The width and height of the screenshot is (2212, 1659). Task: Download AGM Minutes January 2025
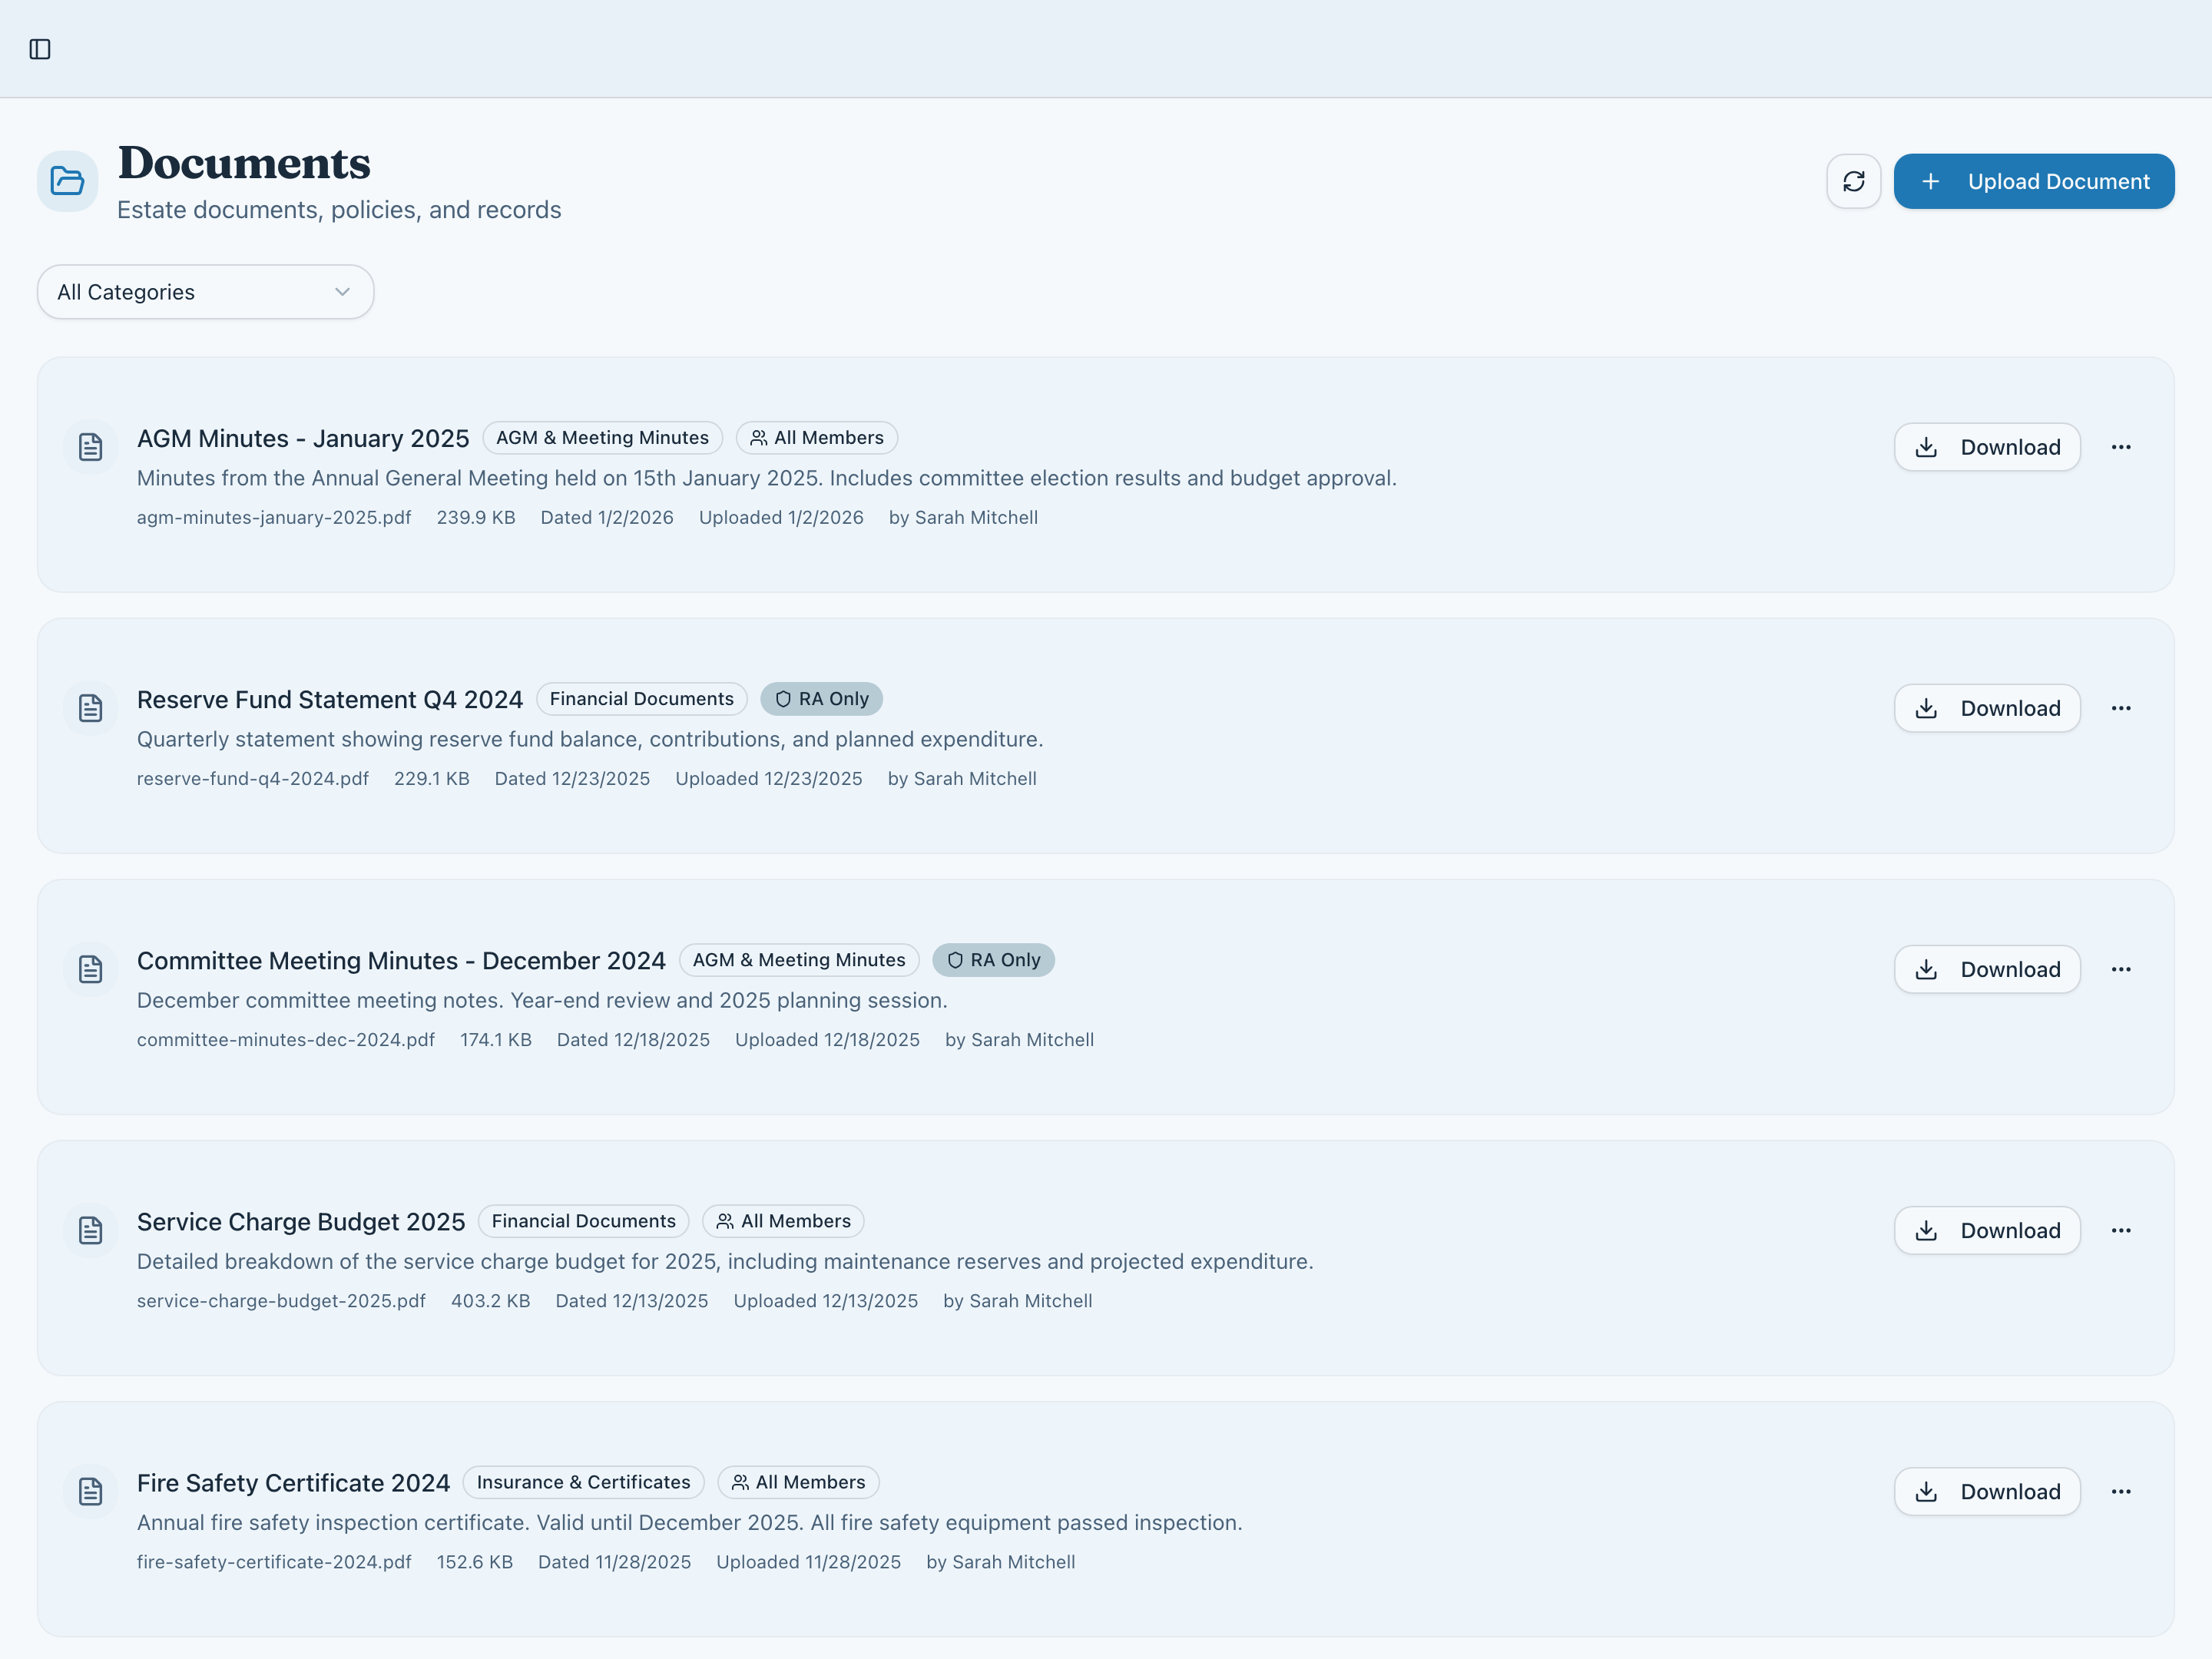click(x=1986, y=447)
